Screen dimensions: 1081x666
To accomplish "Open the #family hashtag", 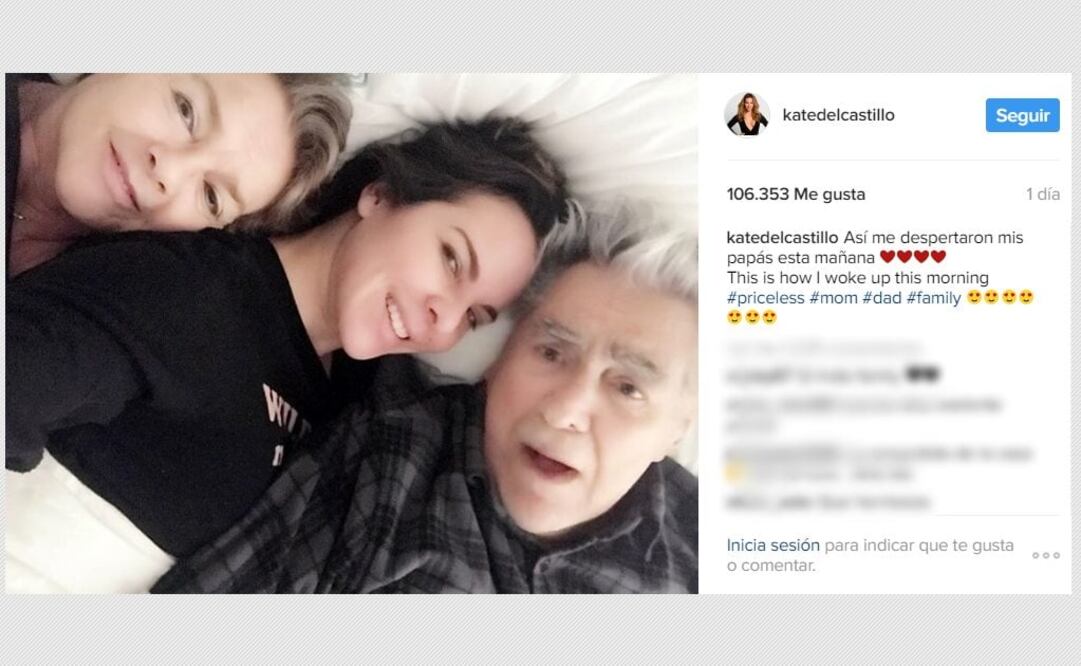I will (933, 298).
